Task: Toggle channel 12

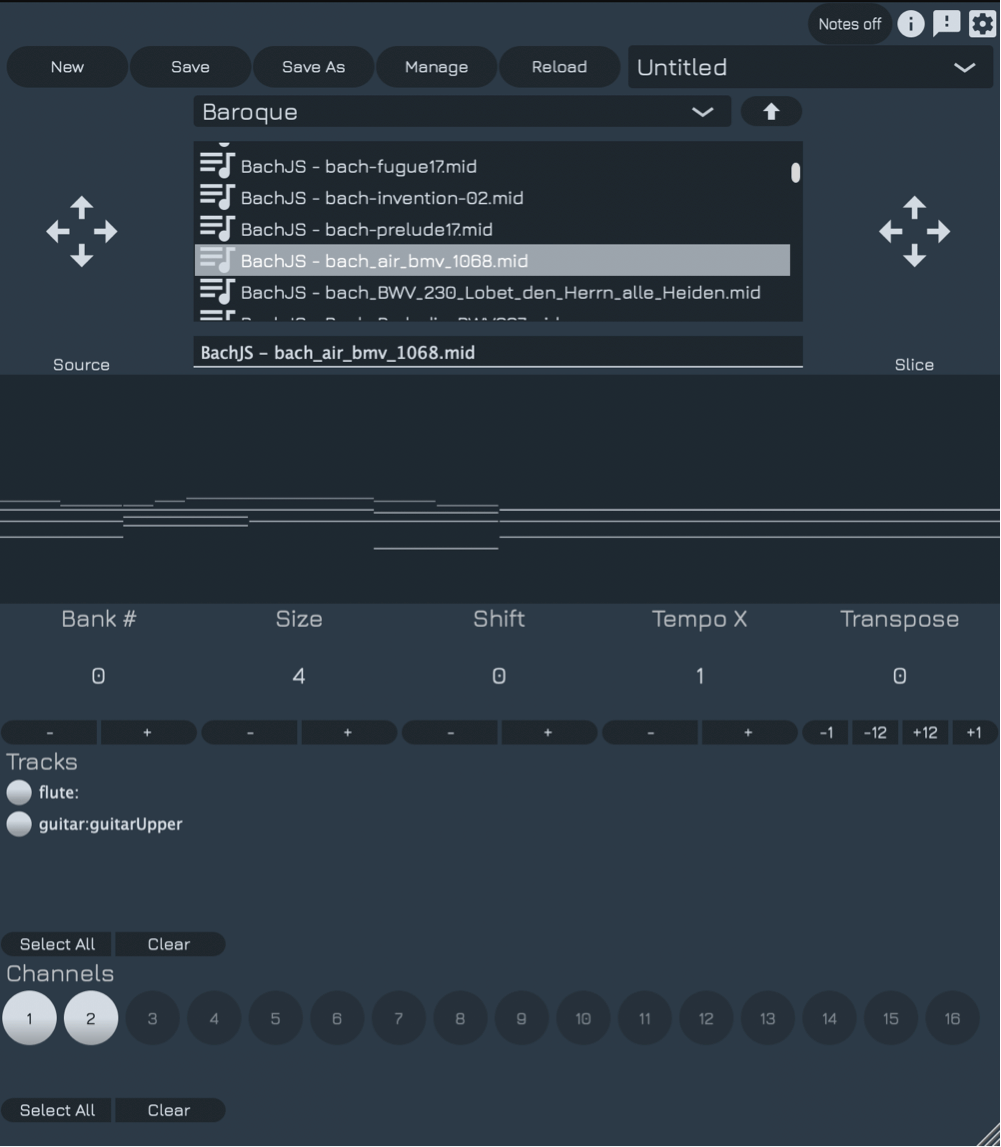Action: tap(706, 1018)
